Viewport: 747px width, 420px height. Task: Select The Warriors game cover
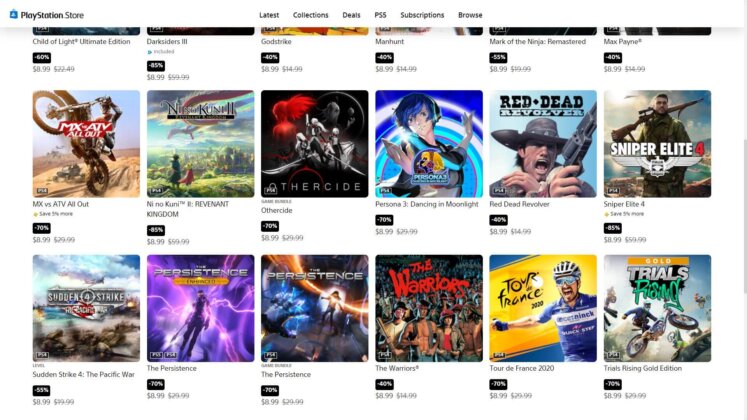pos(429,308)
